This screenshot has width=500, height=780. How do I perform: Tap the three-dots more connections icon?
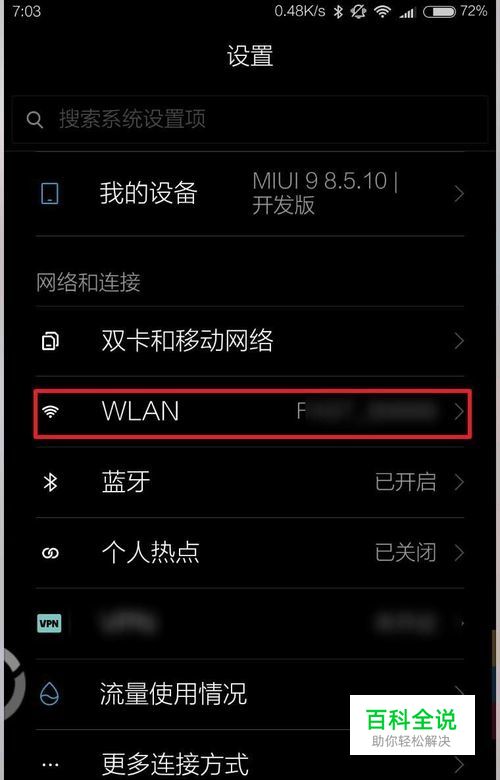coord(50,764)
